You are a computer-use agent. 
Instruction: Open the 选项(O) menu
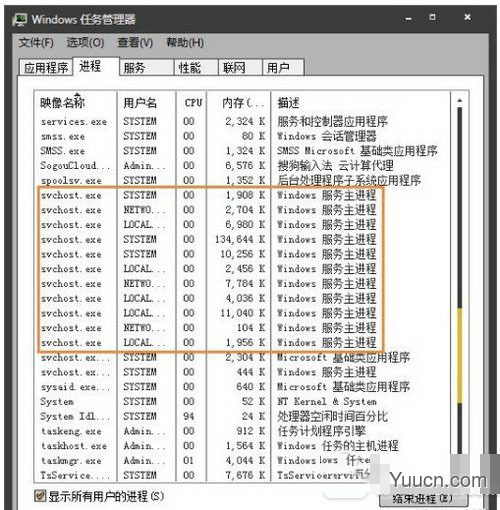pyautogui.click(x=85, y=43)
